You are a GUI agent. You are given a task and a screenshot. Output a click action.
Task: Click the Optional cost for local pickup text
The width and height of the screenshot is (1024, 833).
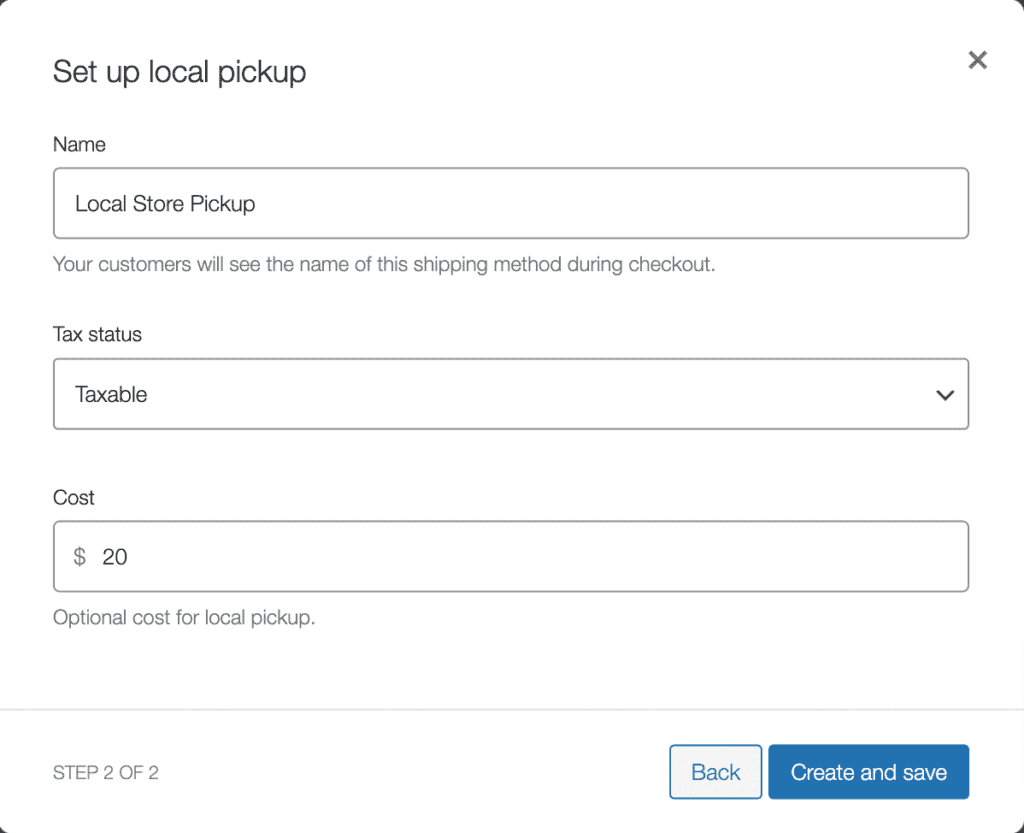tap(183, 617)
